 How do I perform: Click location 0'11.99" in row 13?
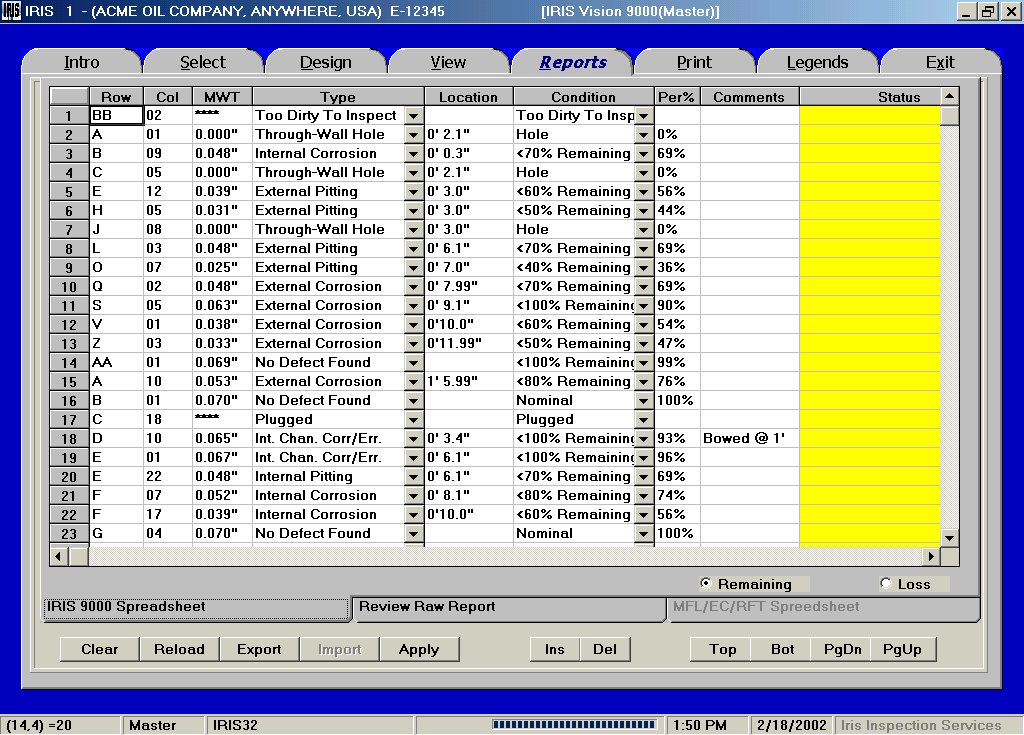[468, 344]
